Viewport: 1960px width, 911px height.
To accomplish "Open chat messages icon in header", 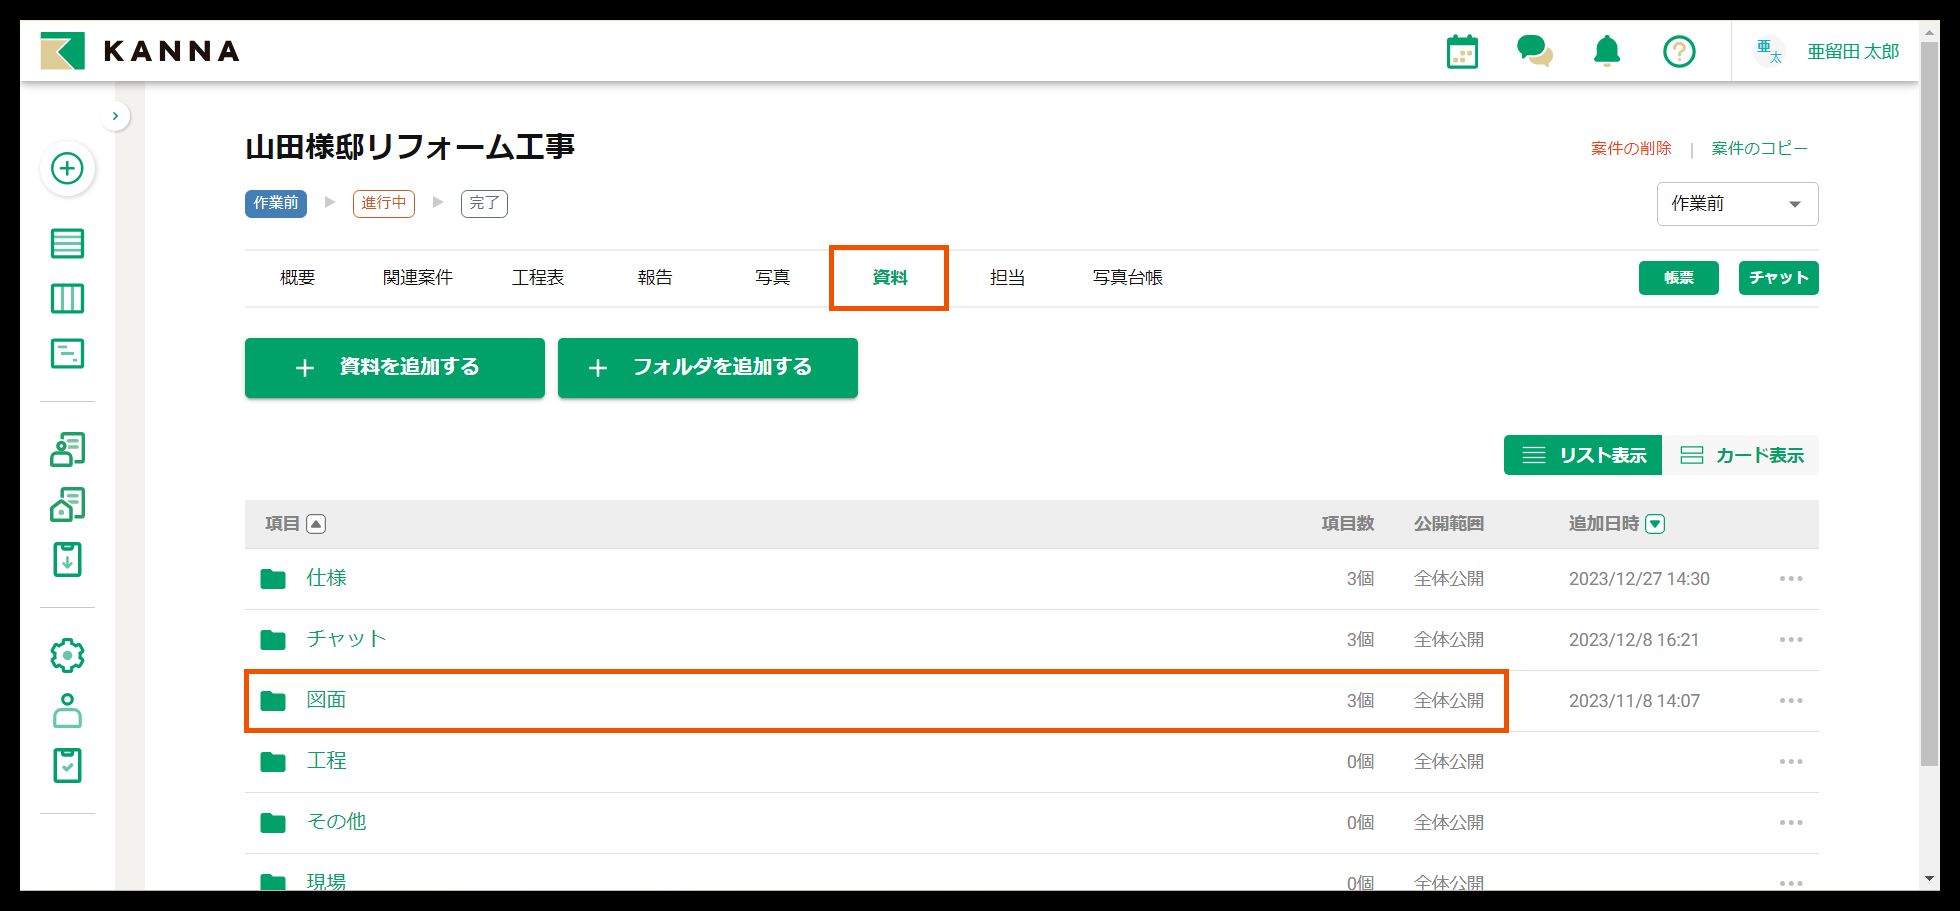I will click(x=1534, y=51).
